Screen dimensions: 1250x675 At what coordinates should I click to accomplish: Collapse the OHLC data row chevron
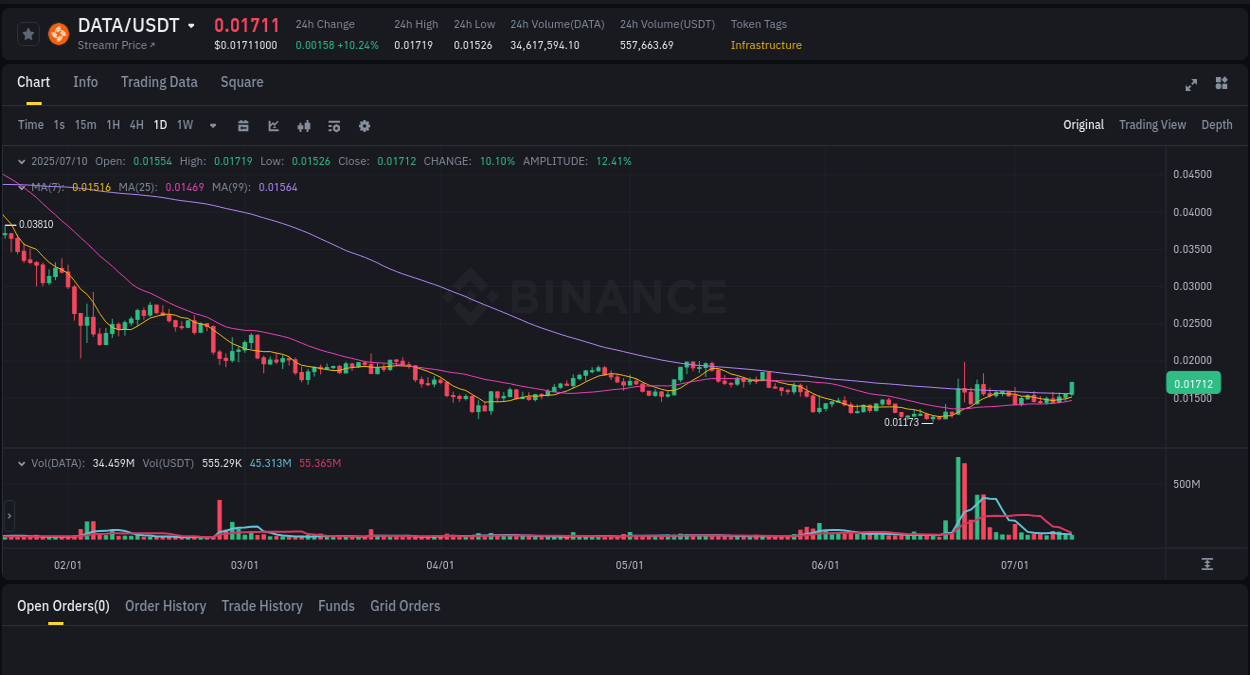22,160
